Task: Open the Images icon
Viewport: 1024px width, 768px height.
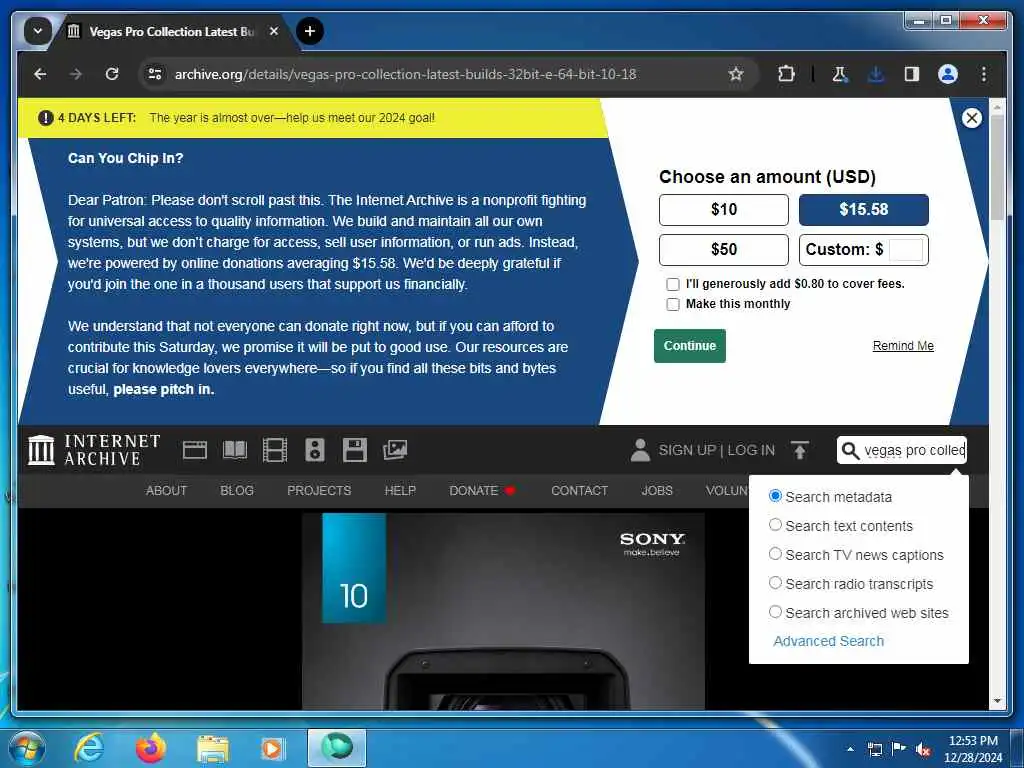Action: (395, 450)
